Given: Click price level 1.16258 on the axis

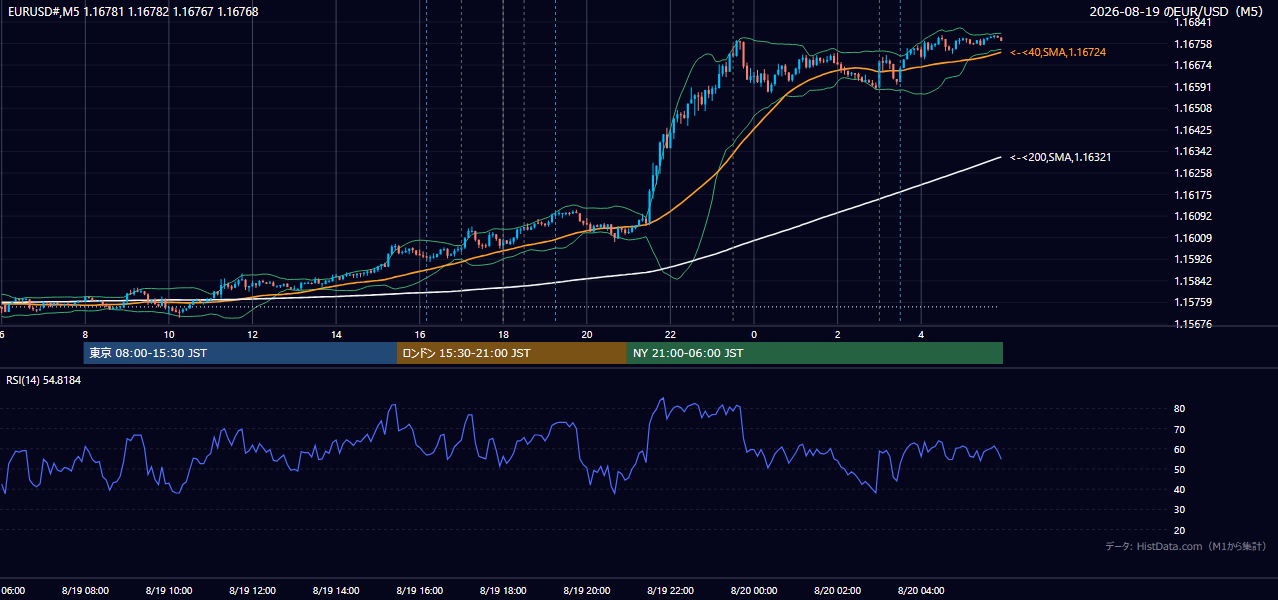Looking at the screenshot, I should 1192,173.
